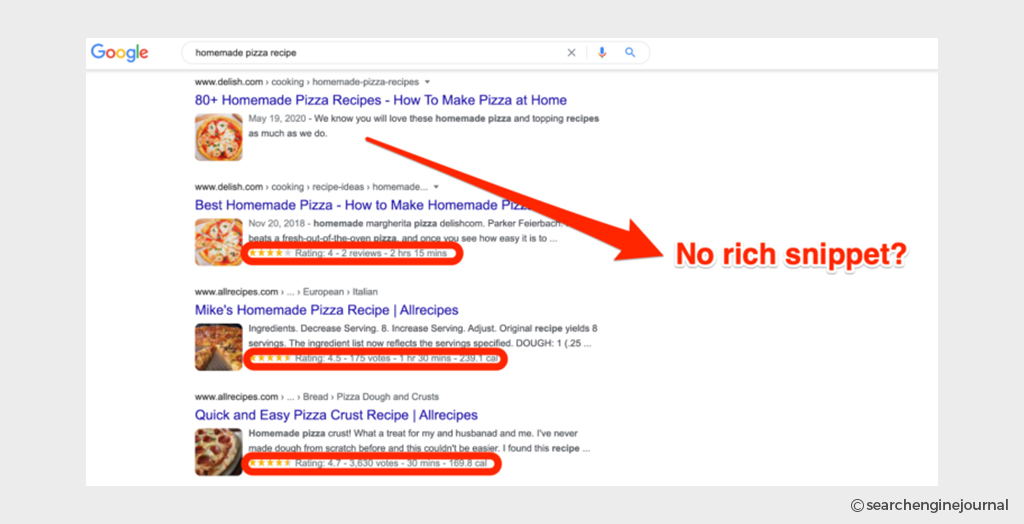Click the pizza thumbnail of 80+ Homemade Pizza Recipes
1024x524 pixels.
(219, 137)
